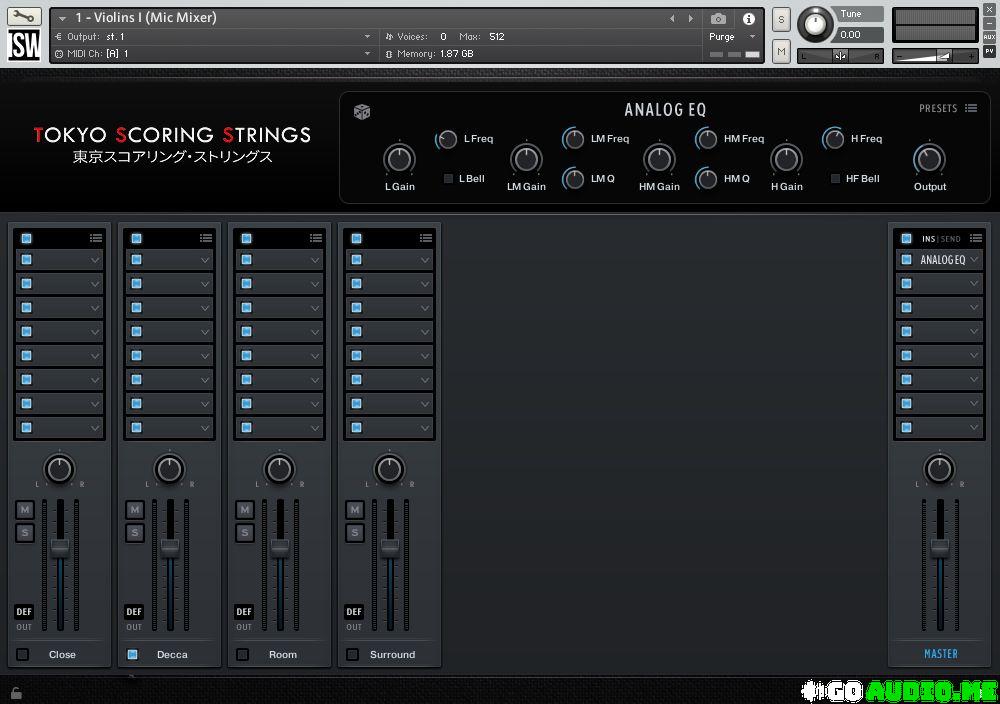The height and width of the screenshot is (704, 1000).
Task: Reset Room channel with DEF button
Action: 244,612
